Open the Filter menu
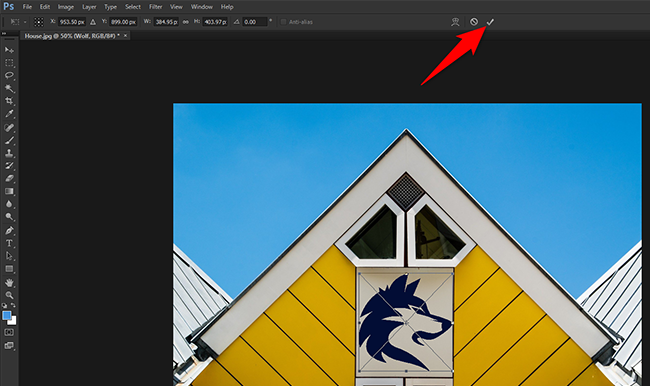This screenshot has height=386, width=650. 155,7
